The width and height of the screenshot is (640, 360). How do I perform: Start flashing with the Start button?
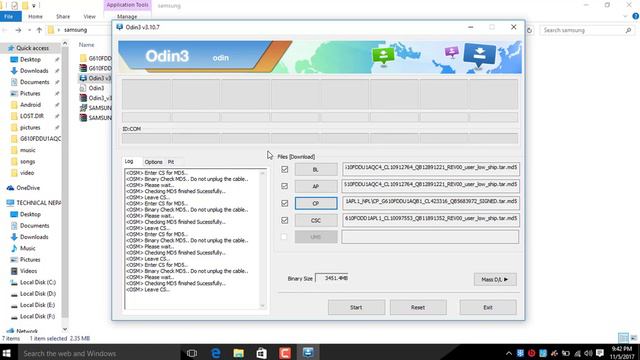coord(356,307)
